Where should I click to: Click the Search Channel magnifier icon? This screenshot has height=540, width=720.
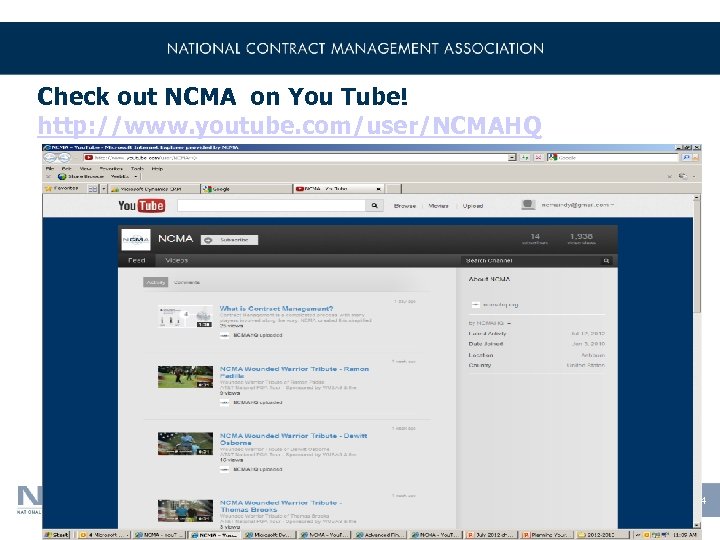tap(606, 260)
